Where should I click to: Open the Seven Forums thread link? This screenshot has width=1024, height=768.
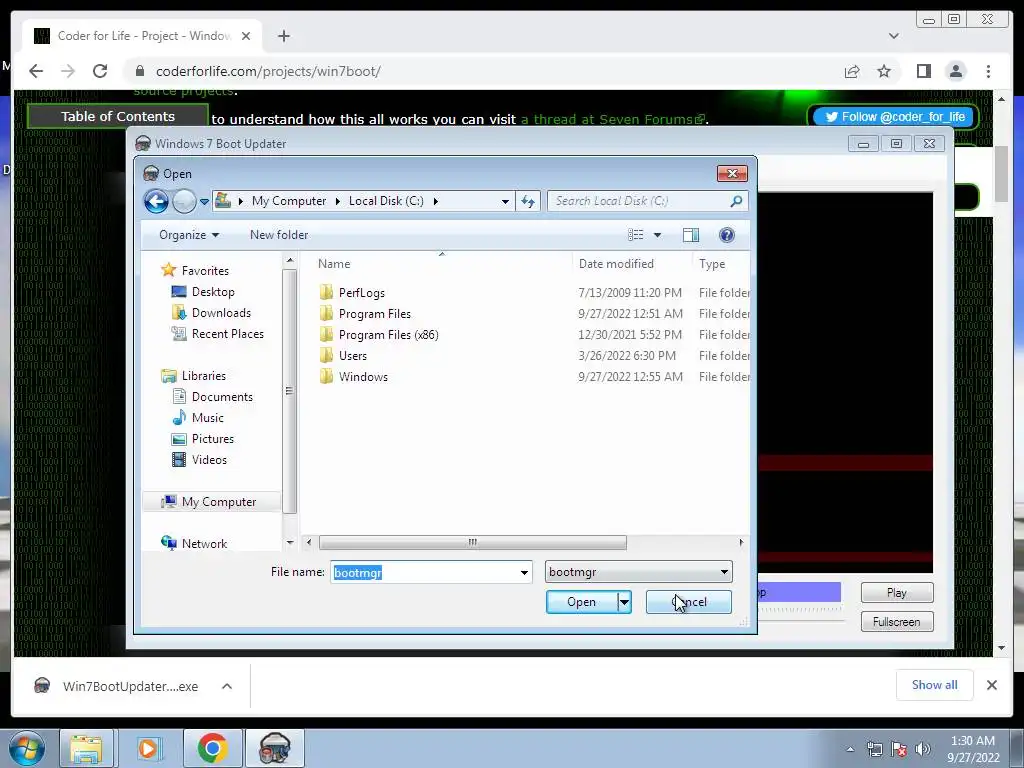(613, 119)
